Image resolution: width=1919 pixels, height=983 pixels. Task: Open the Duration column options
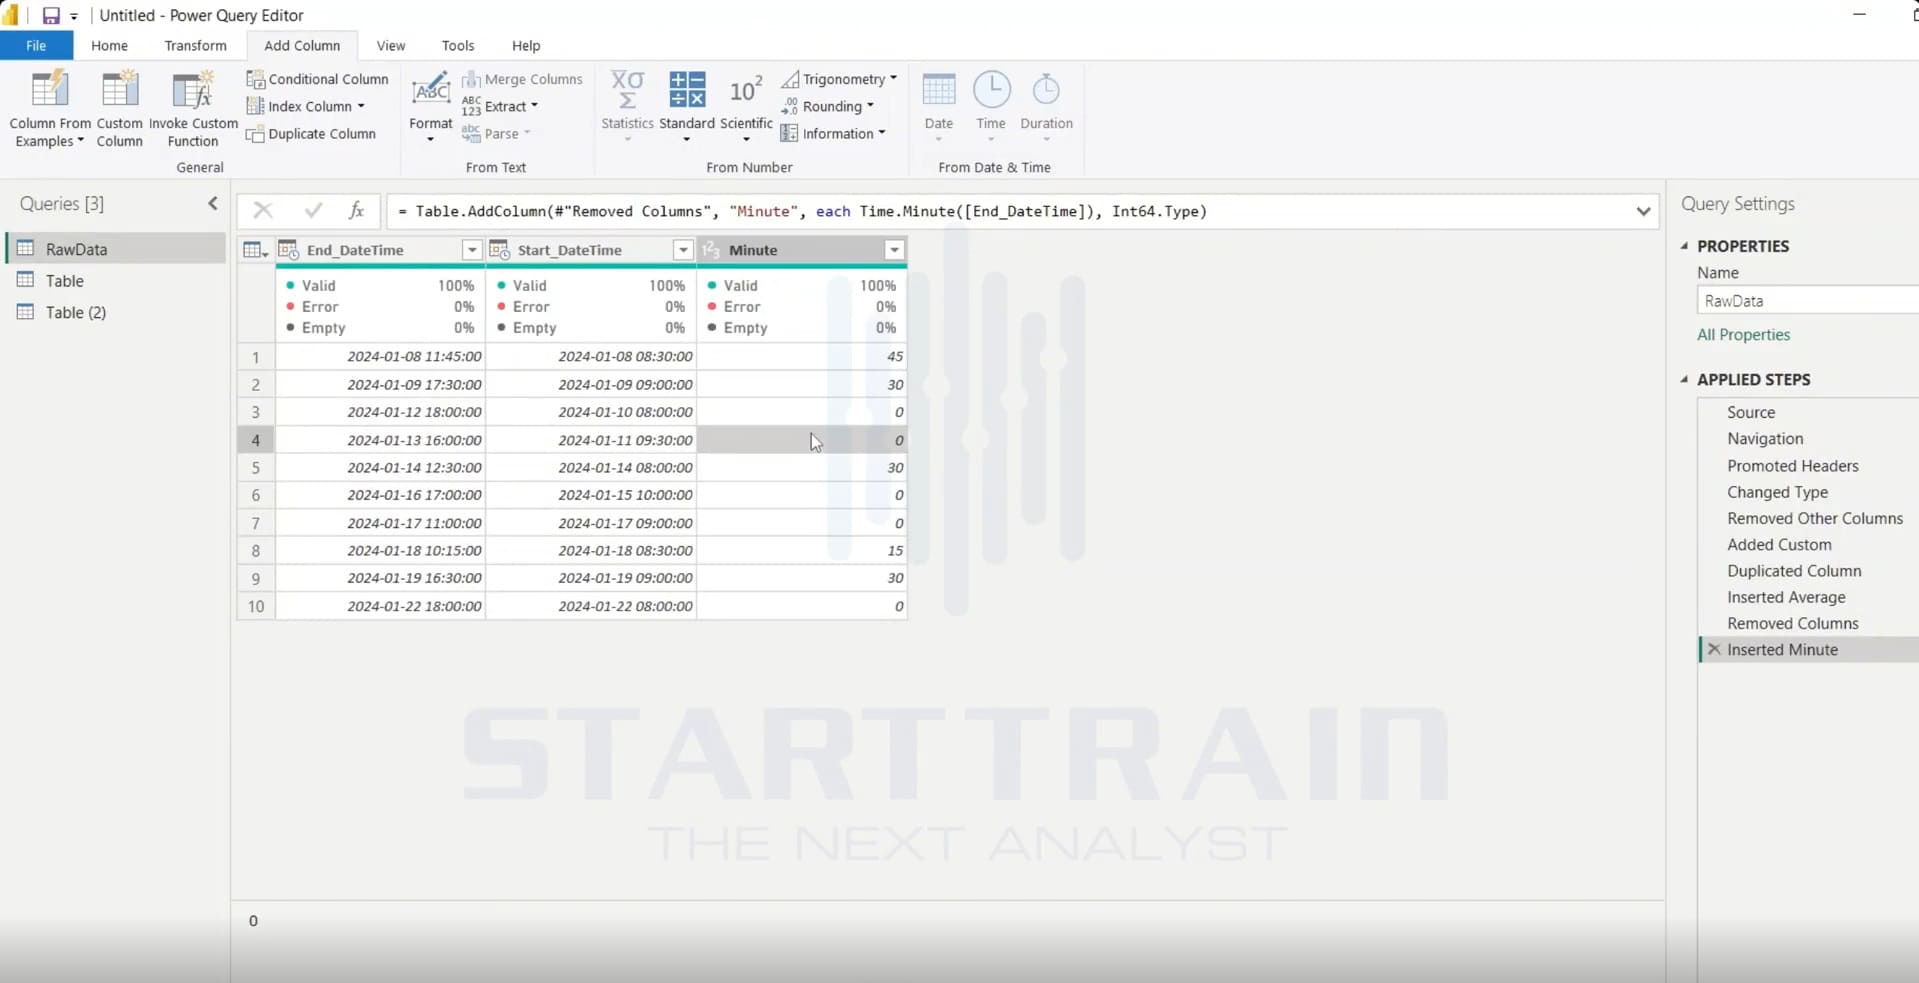(x=1046, y=108)
